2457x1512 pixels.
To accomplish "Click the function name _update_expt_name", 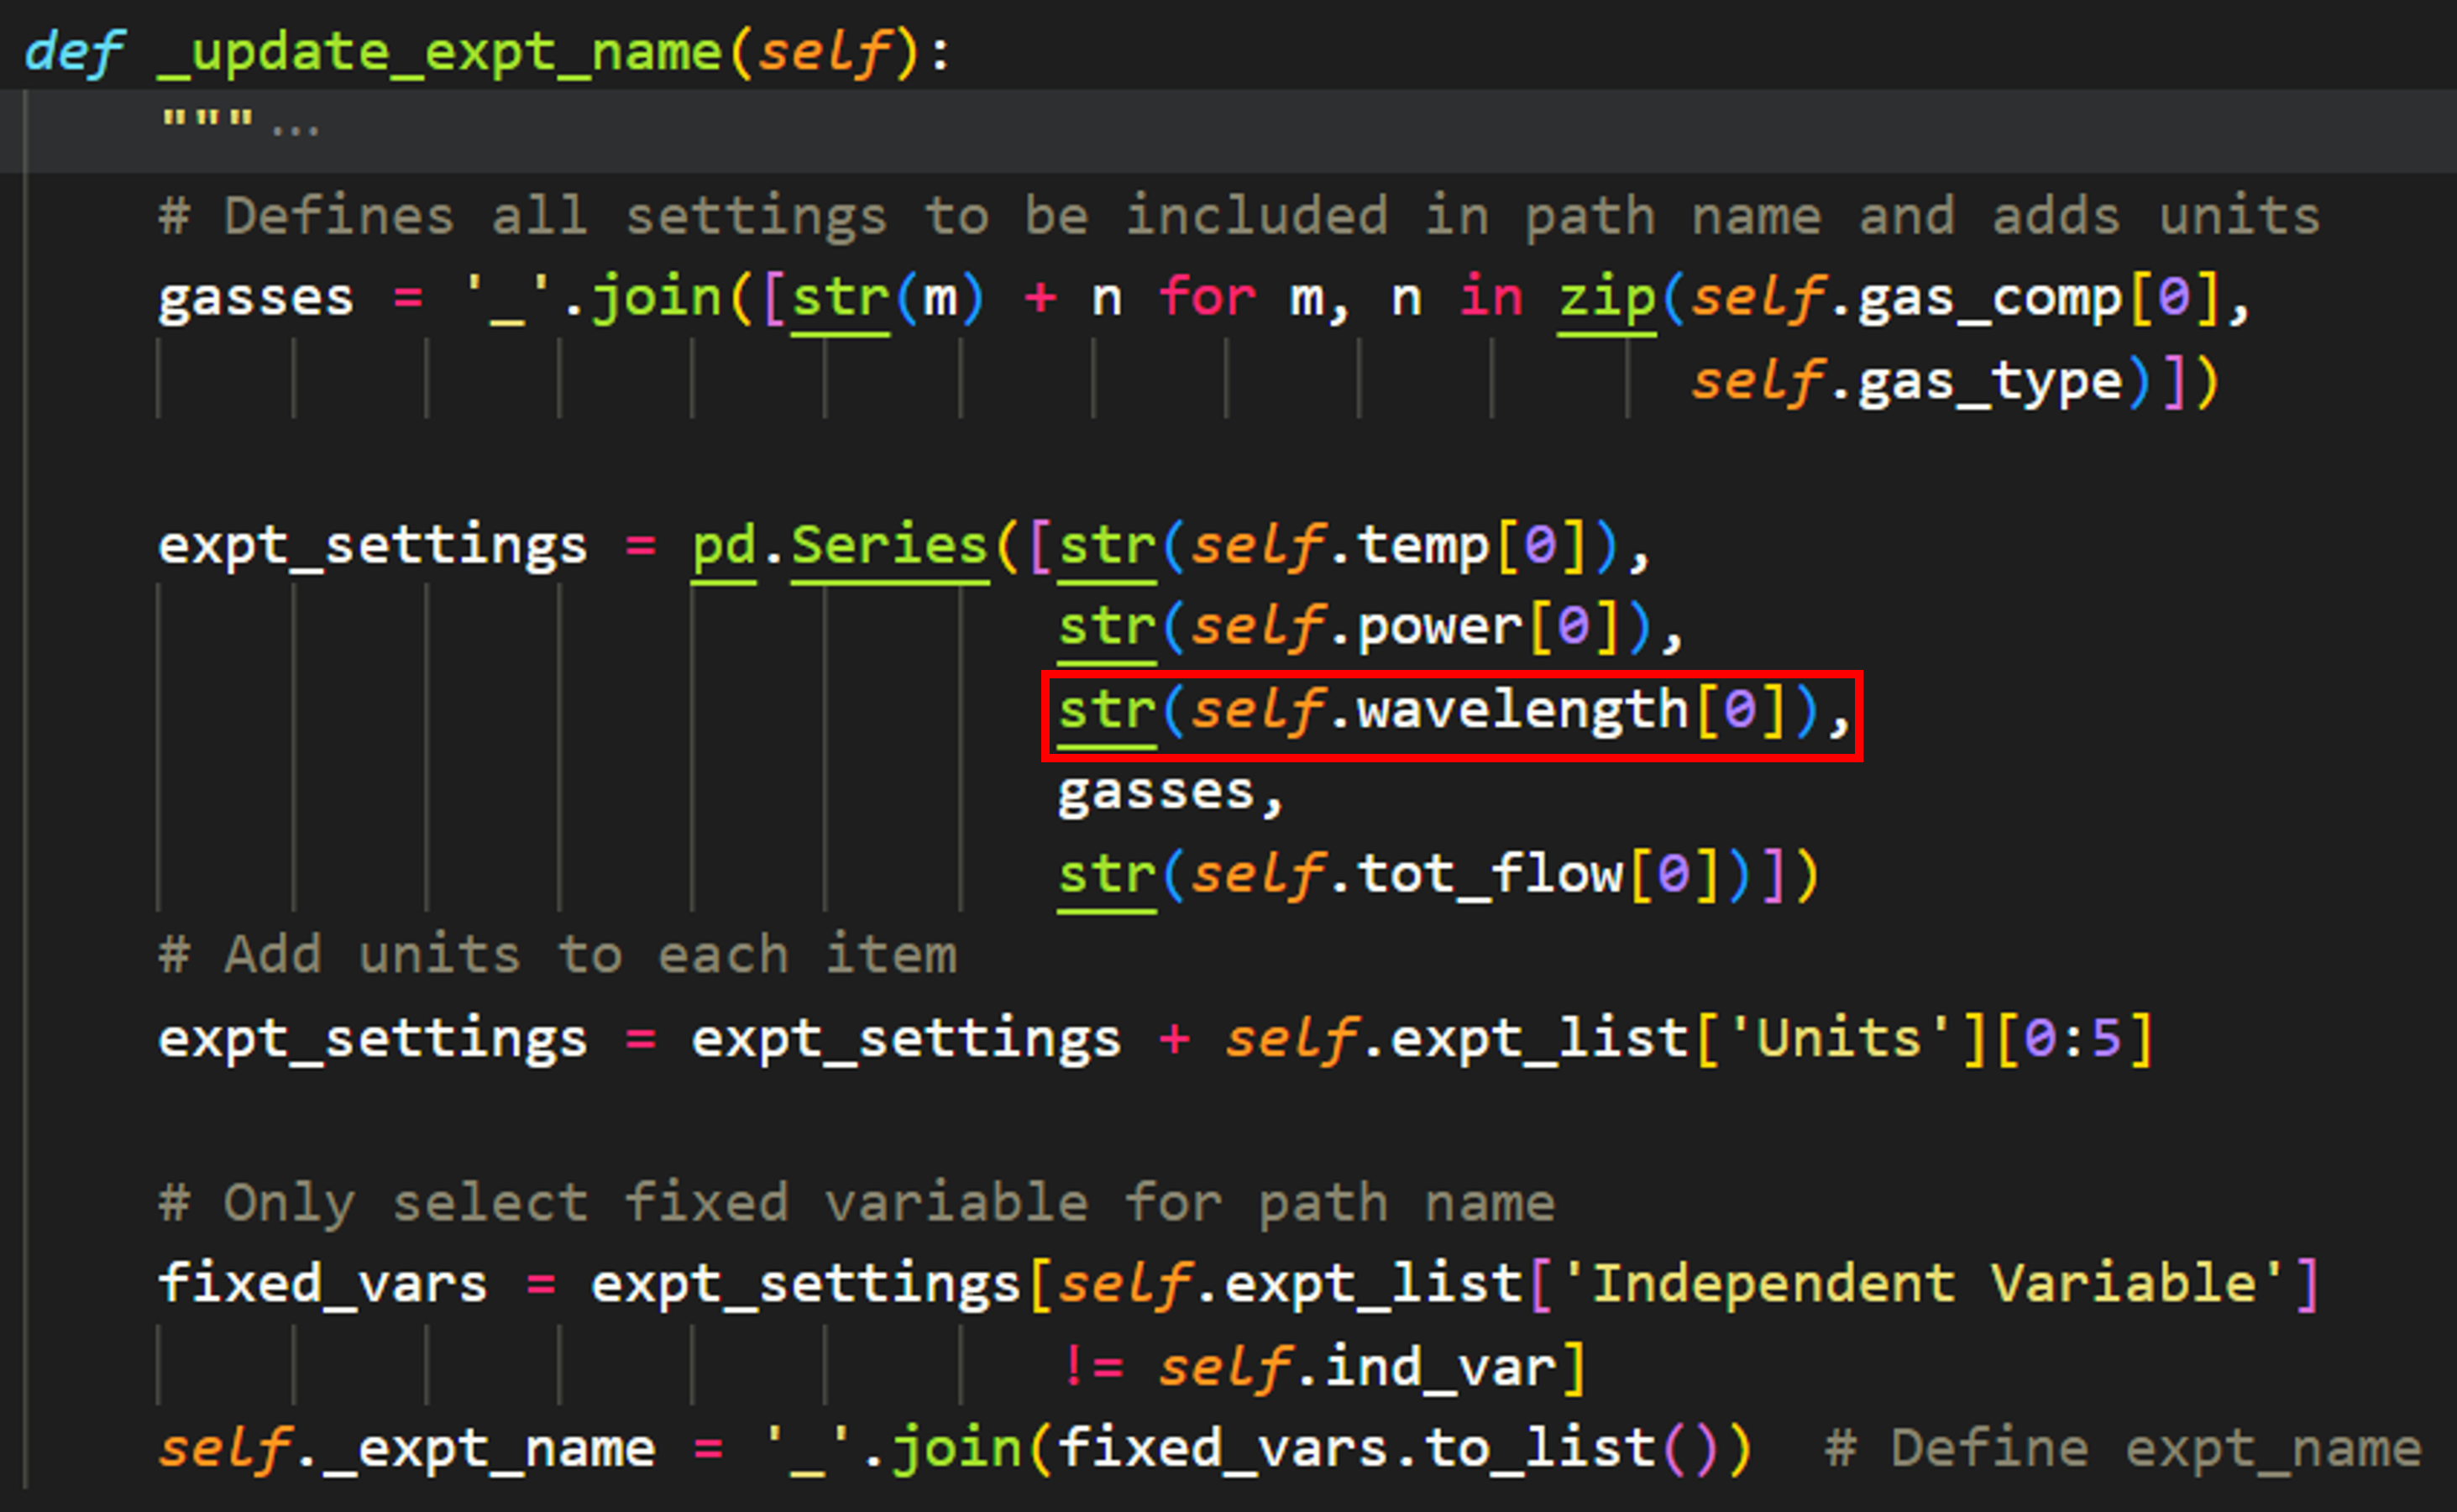I will [440, 51].
